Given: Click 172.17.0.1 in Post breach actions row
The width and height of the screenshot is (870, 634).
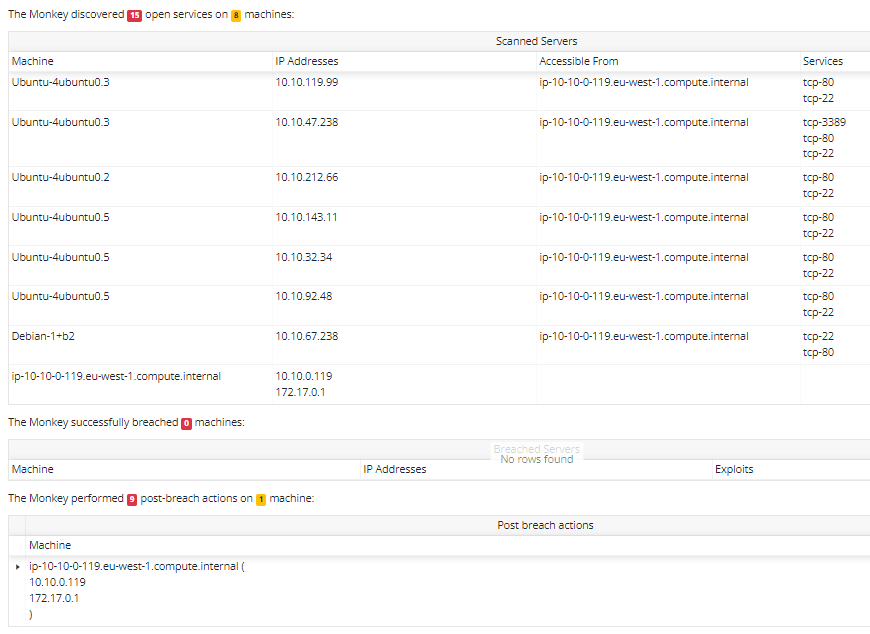Looking at the screenshot, I should point(54,599).
